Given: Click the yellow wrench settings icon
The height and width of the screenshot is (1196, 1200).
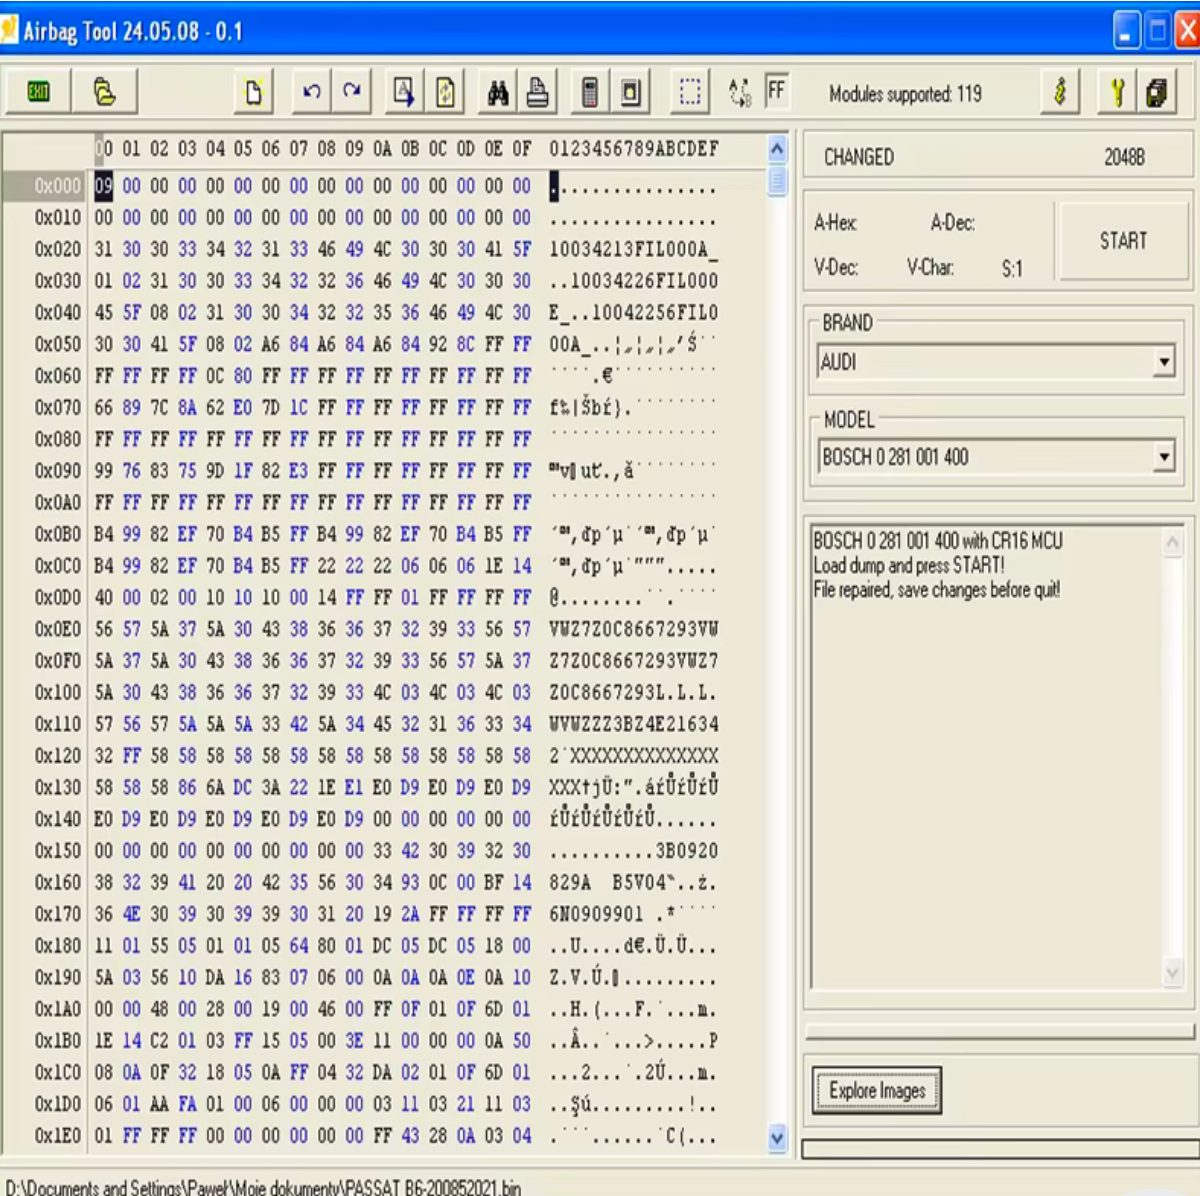Looking at the screenshot, I should point(1117,93).
